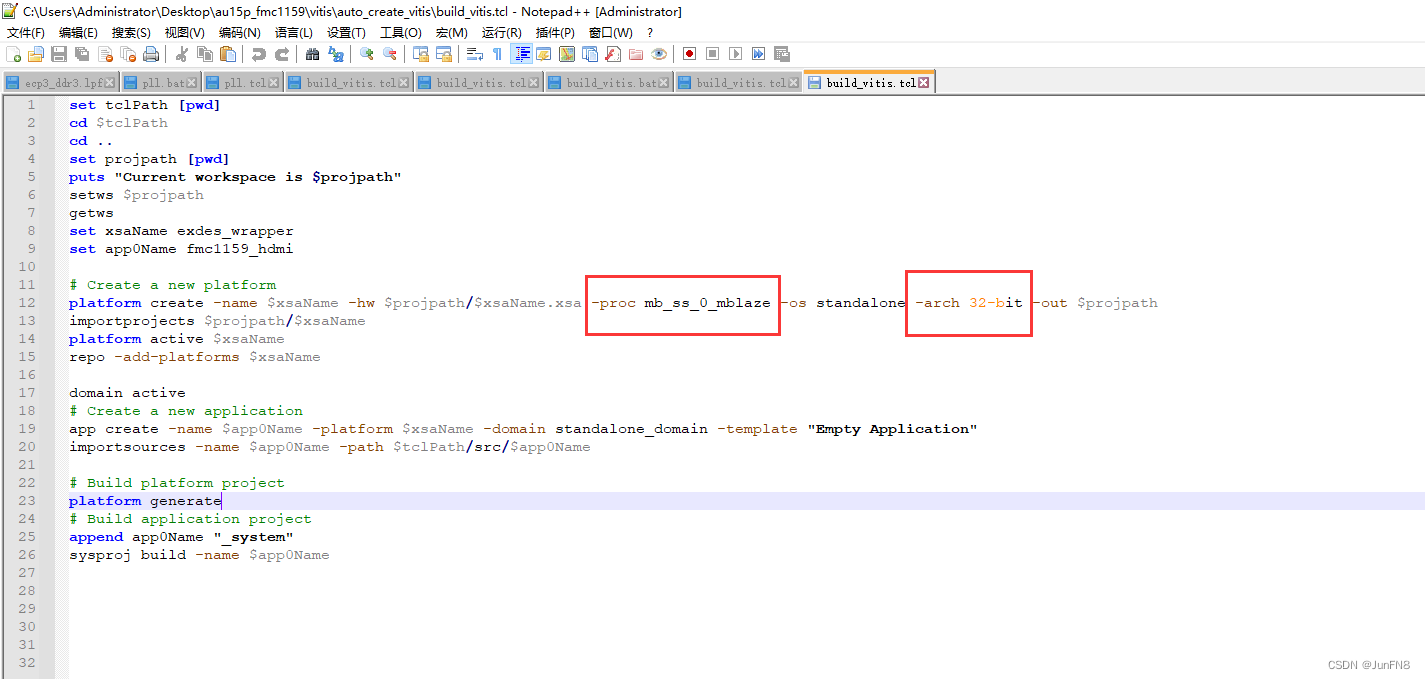Image resolution: width=1425 pixels, height=679 pixels.
Task: Click the '# Create a new platform' comment
Action: click(x=172, y=285)
